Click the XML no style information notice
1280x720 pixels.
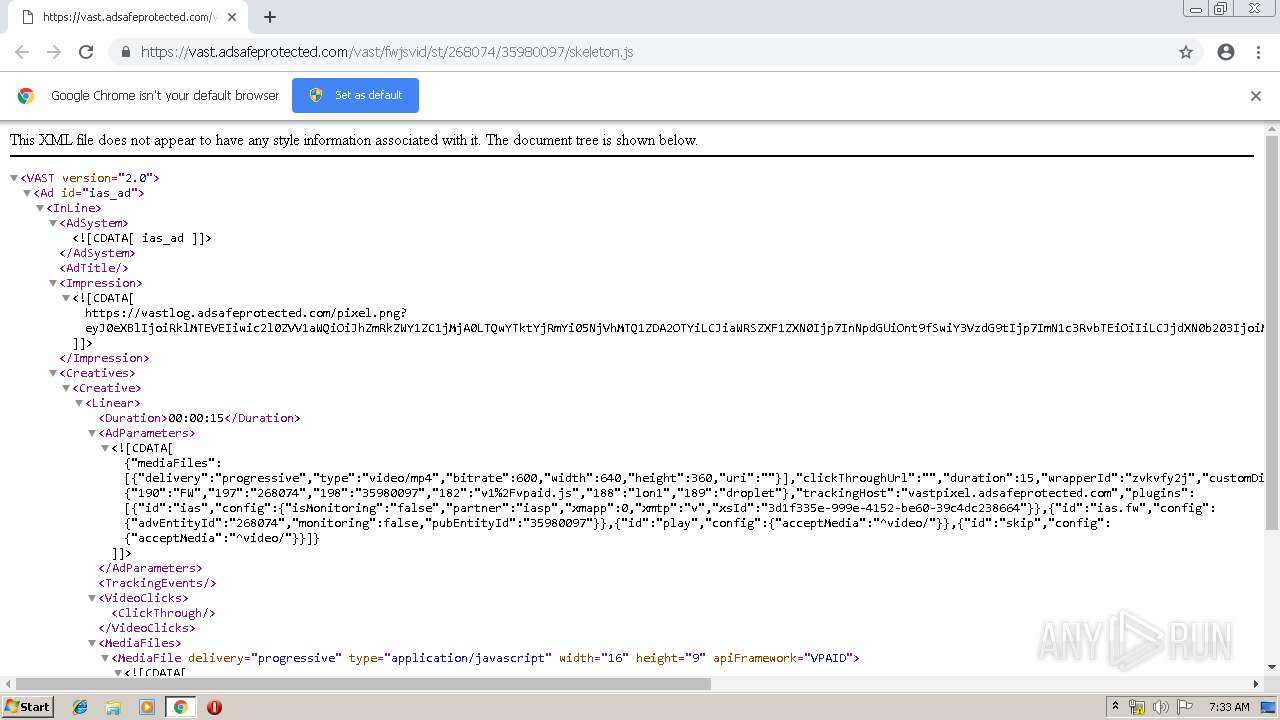pos(354,140)
